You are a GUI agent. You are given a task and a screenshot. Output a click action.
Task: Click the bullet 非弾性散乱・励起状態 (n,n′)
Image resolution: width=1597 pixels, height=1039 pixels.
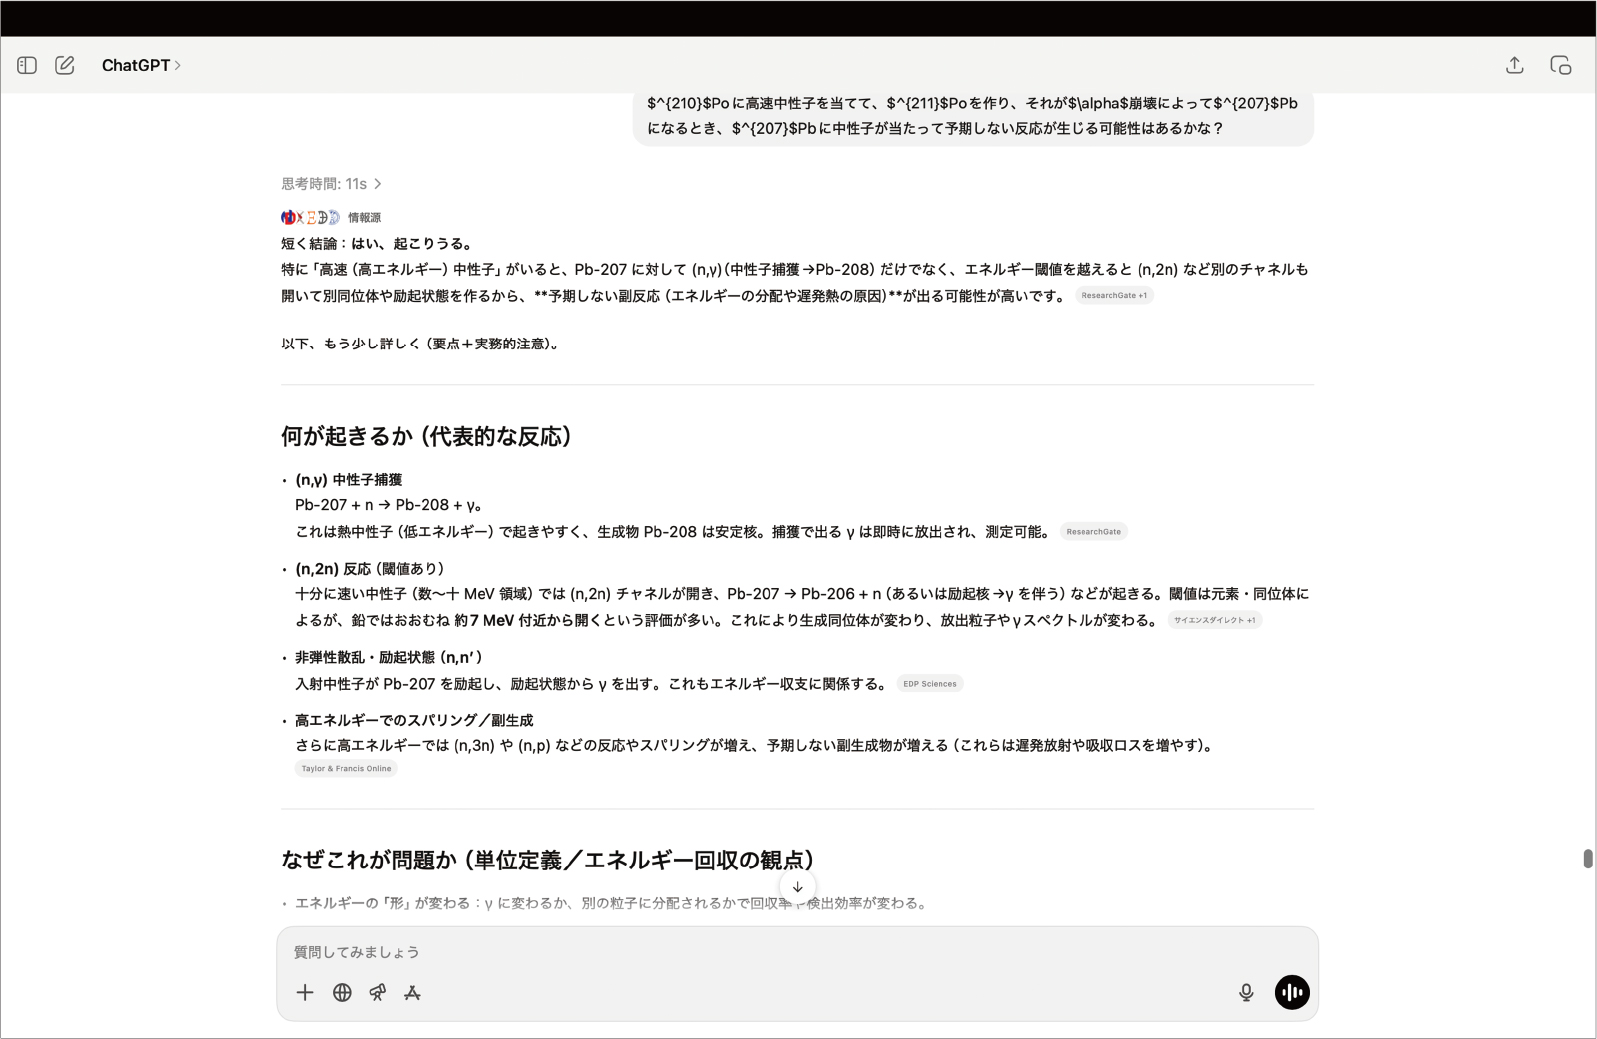click(x=390, y=657)
